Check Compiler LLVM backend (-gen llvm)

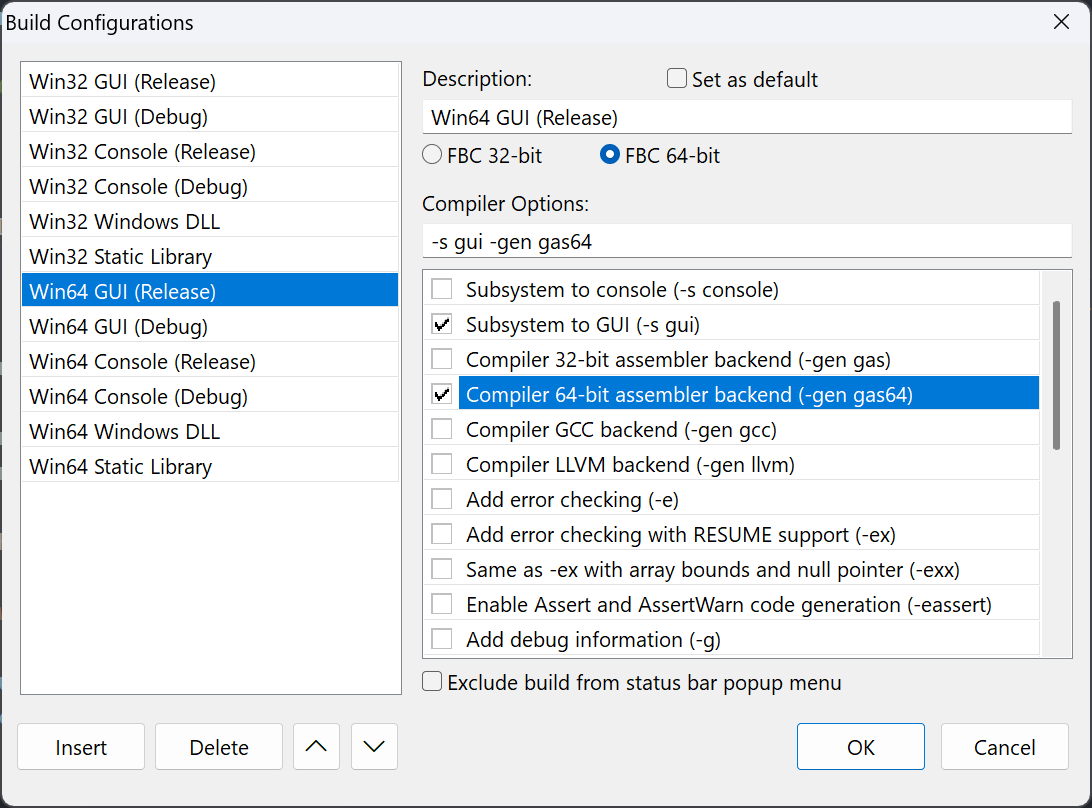pyautogui.click(x=442, y=464)
